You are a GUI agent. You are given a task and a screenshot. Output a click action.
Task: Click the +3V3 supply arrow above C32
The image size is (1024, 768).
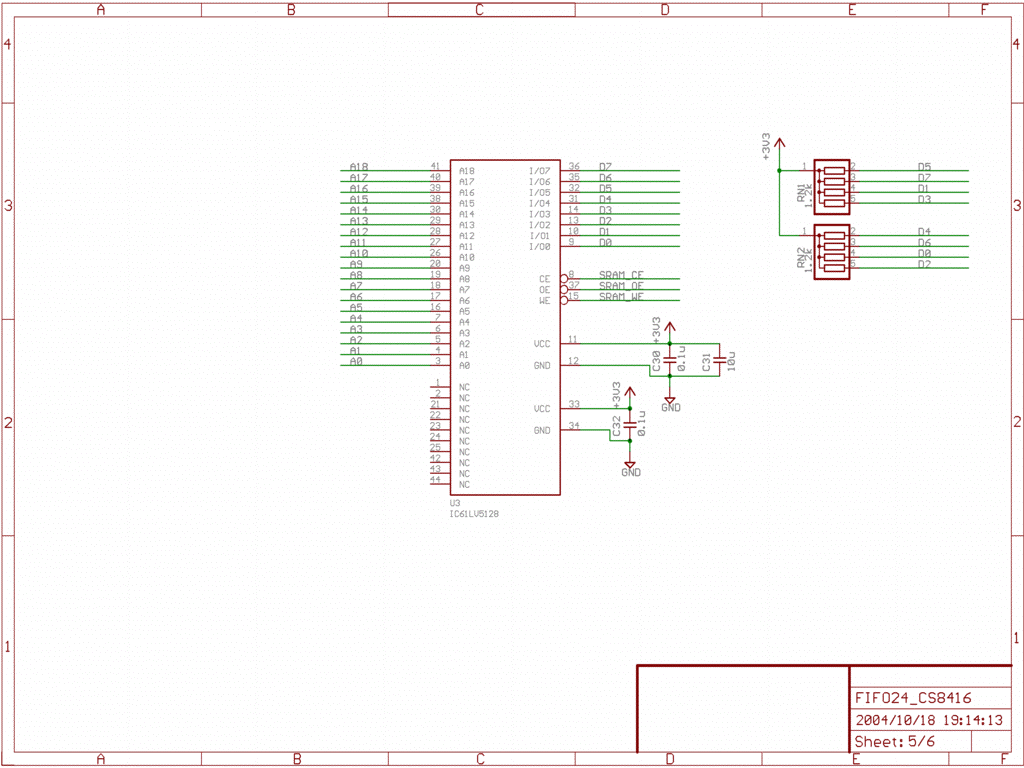point(630,394)
